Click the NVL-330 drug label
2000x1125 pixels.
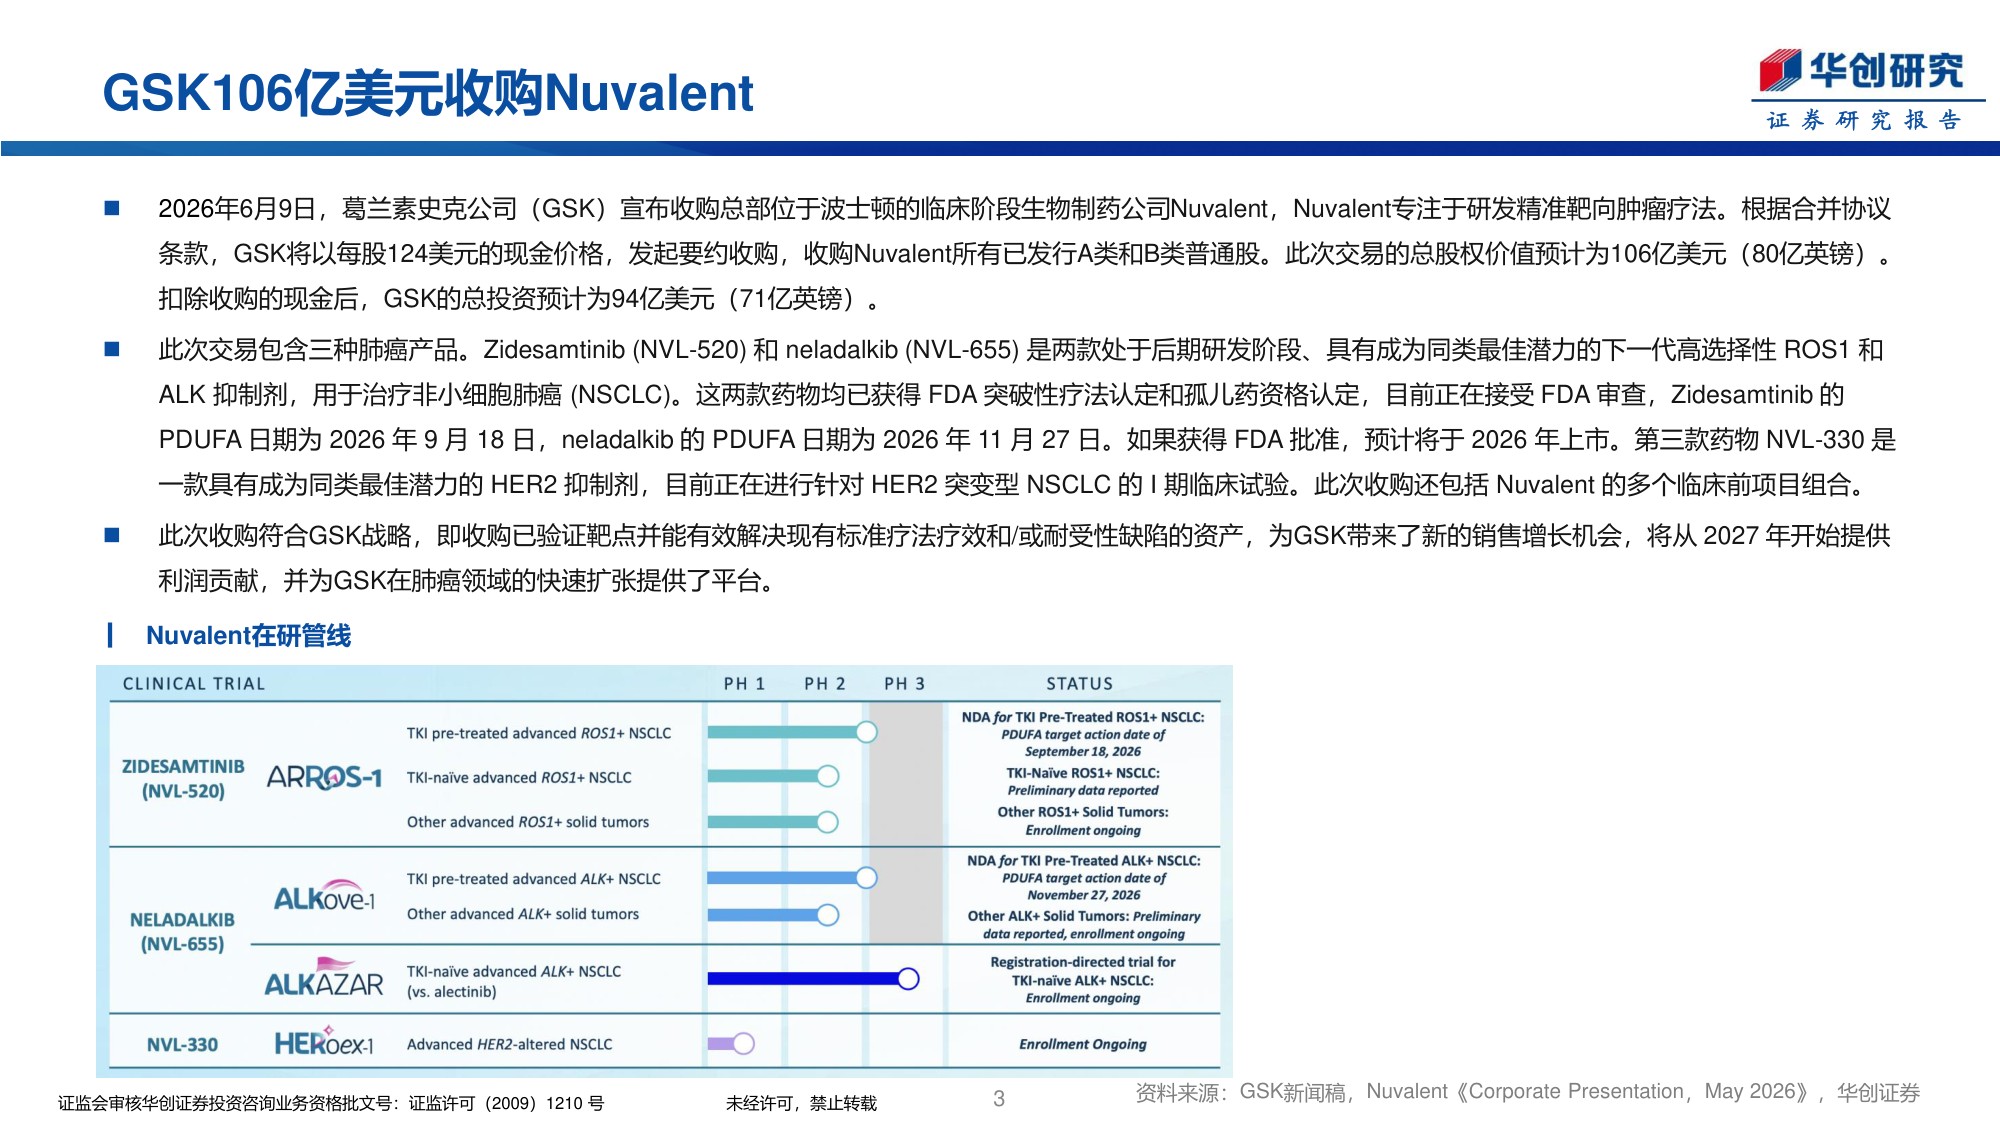click(183, 1045)
